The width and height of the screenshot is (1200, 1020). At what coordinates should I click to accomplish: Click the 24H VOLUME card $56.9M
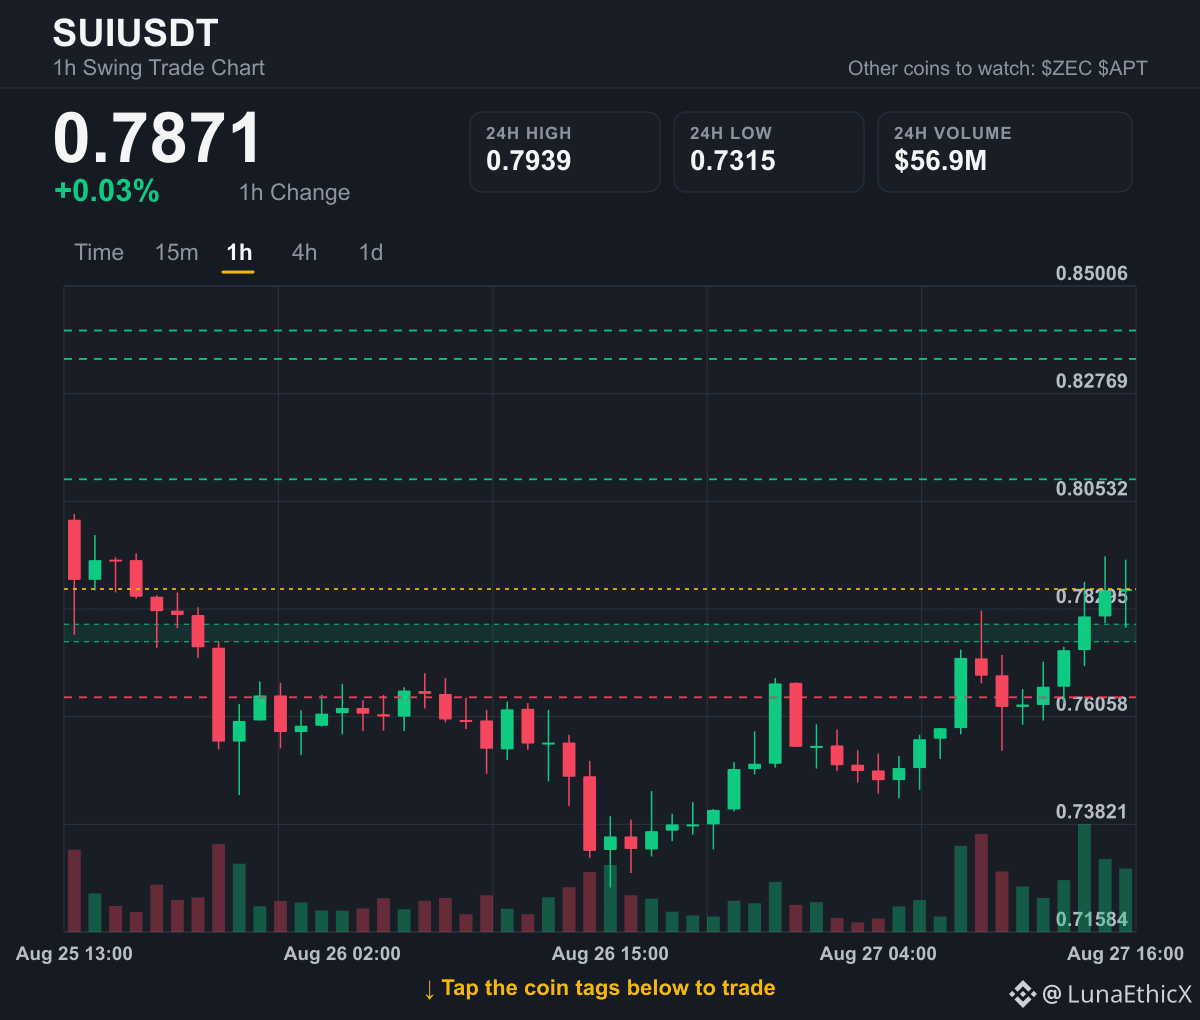[x=1005, y=151]
